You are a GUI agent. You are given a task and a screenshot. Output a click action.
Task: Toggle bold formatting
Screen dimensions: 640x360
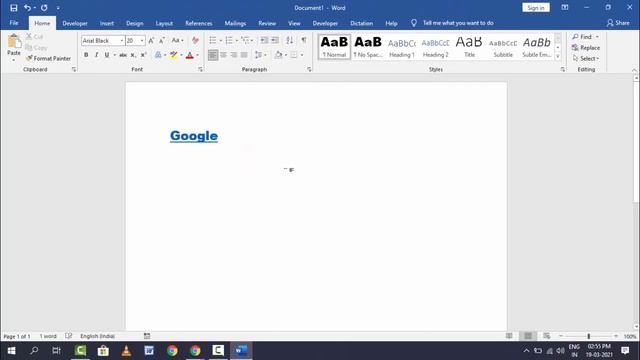[x=86, y=55]
